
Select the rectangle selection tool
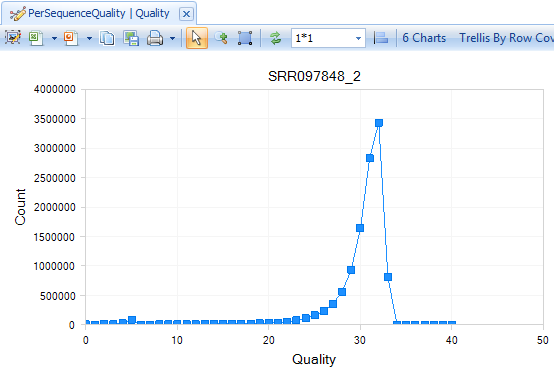tap(245, 38)
